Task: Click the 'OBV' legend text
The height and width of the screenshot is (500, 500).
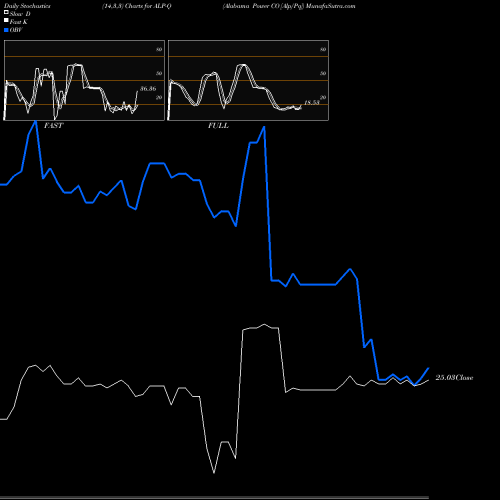Action: [x=16, y=30]
